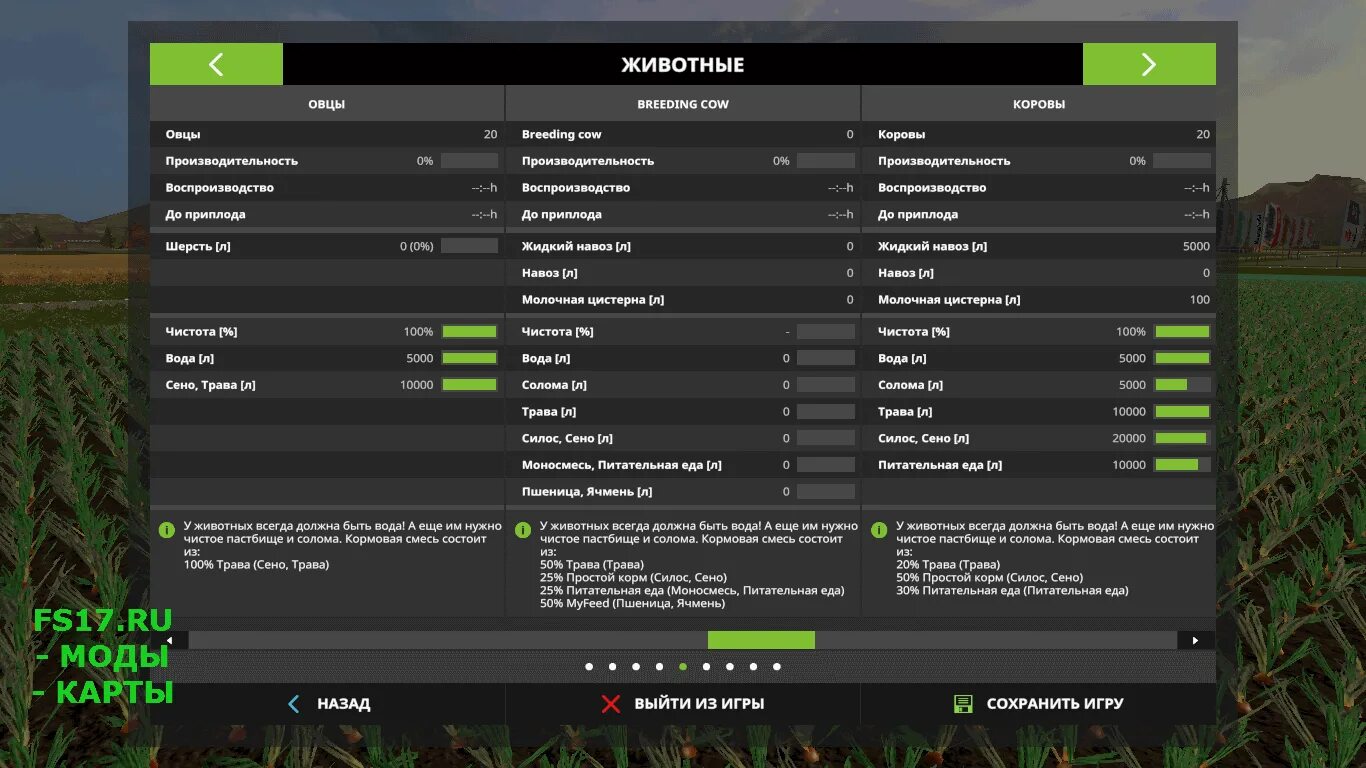Click back chevron icon beside НАЗАД

click(293, 704)
